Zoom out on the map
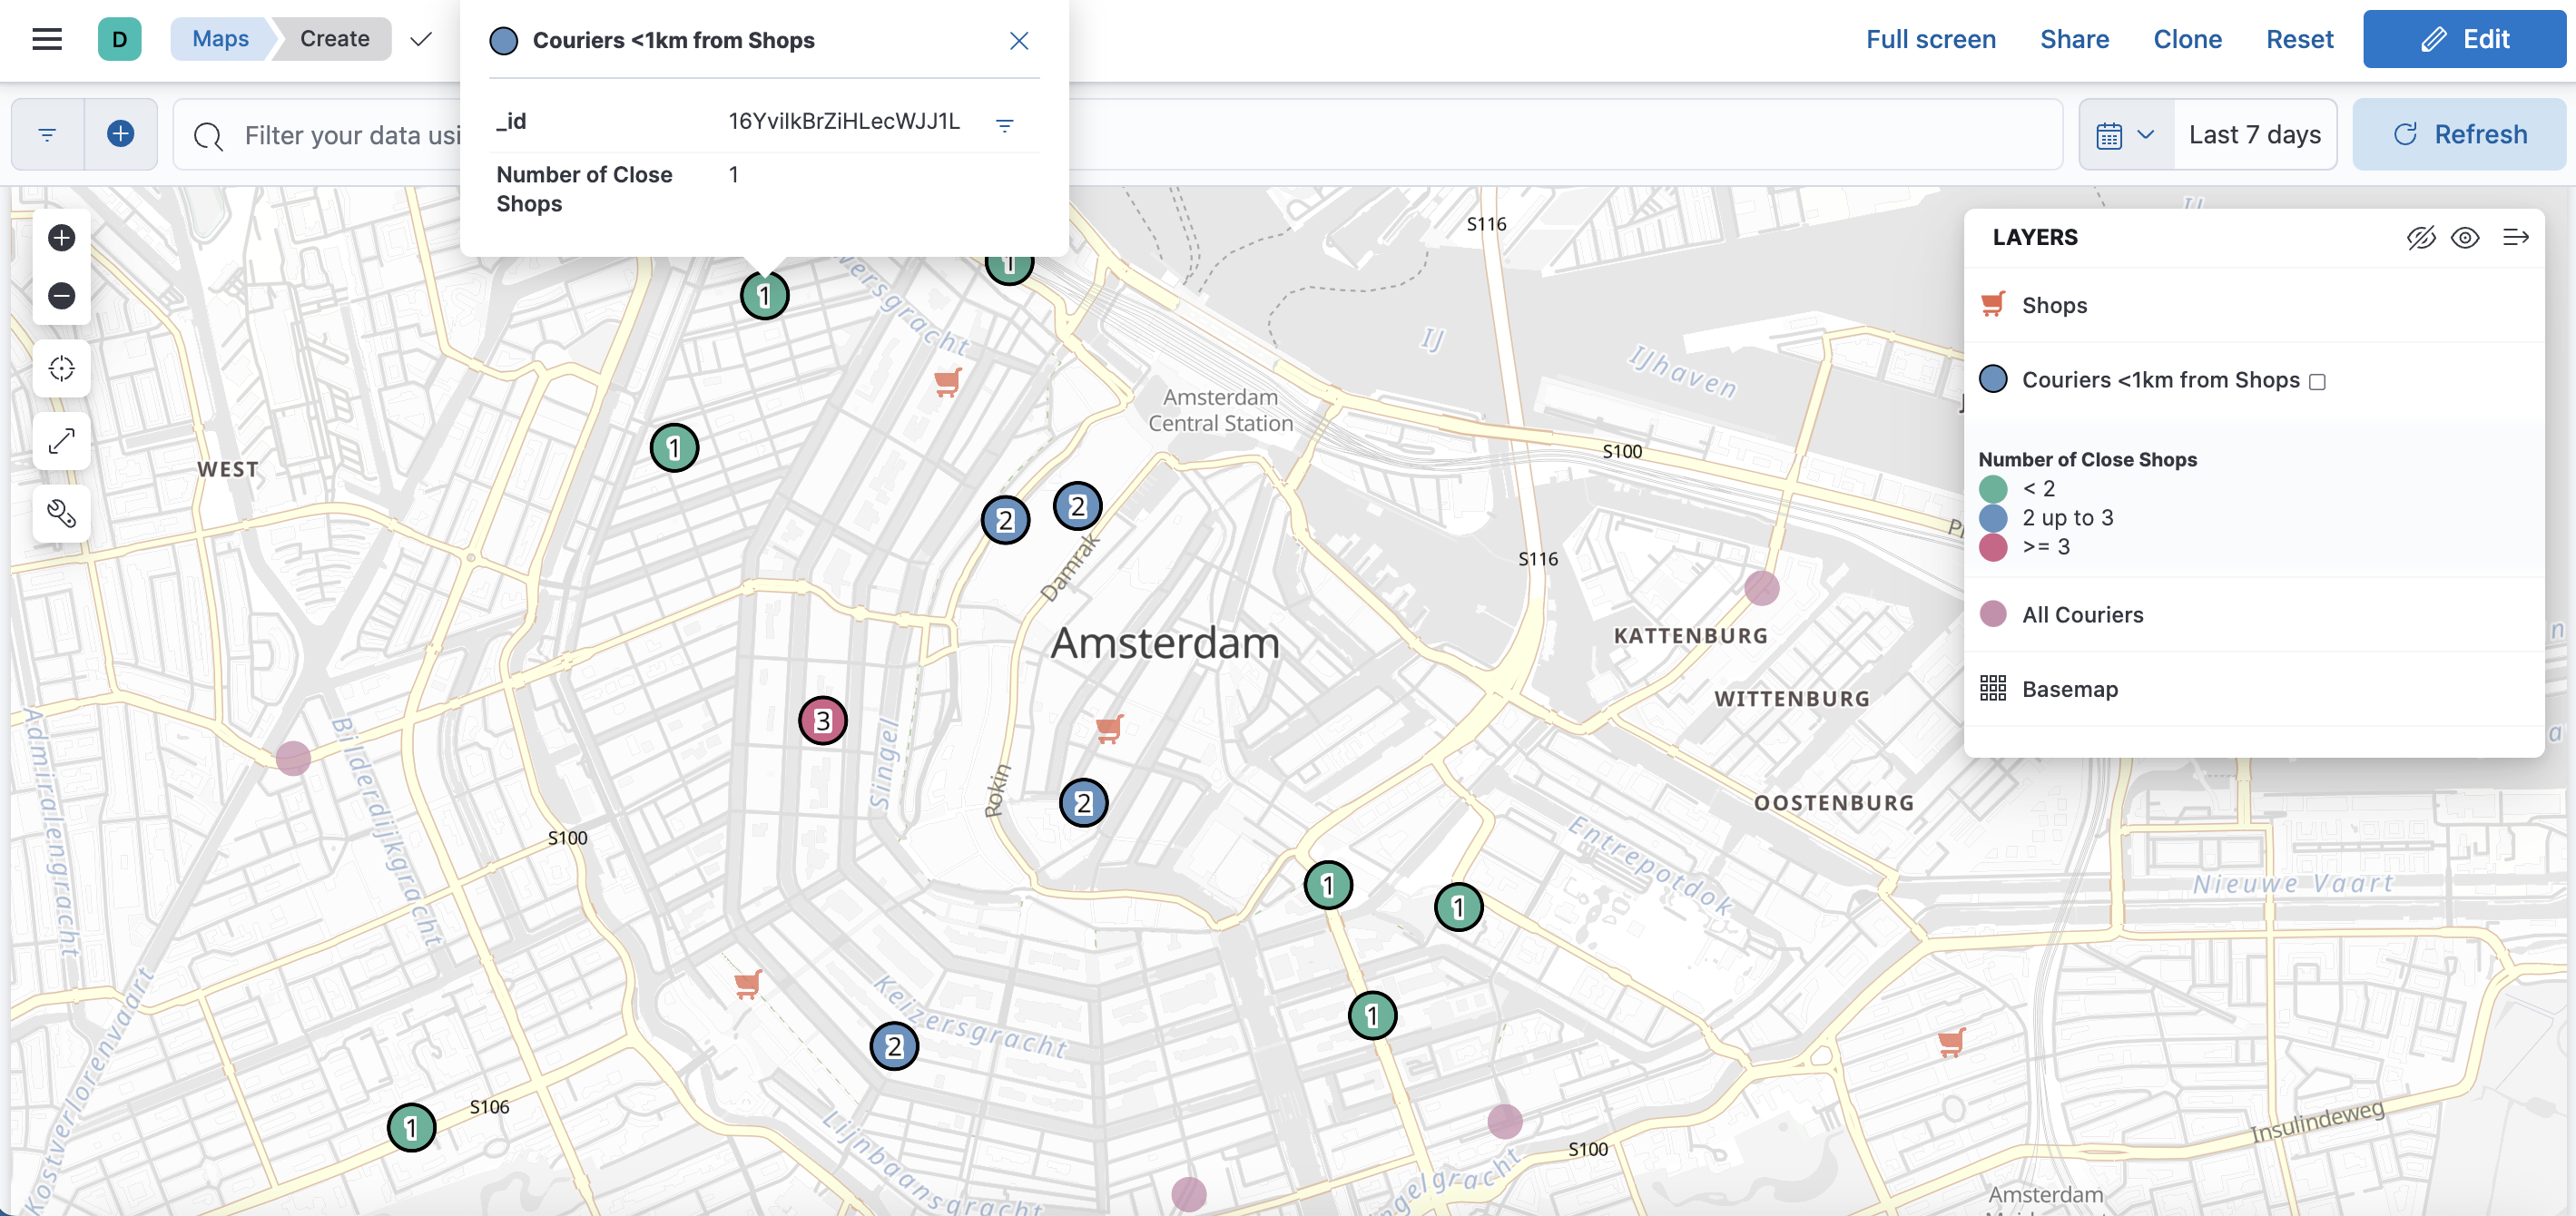 pyautogui.click(x=61, y=295)
